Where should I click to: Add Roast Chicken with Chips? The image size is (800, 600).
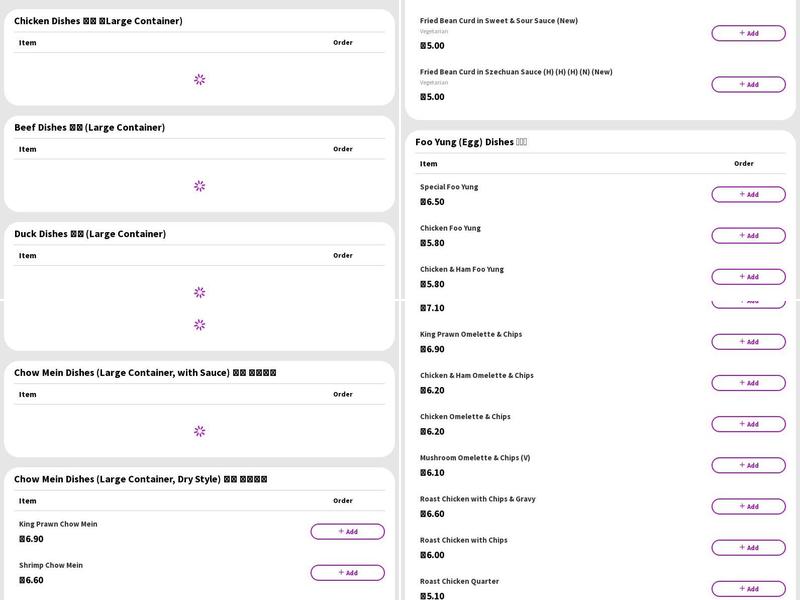coord(748,547)
